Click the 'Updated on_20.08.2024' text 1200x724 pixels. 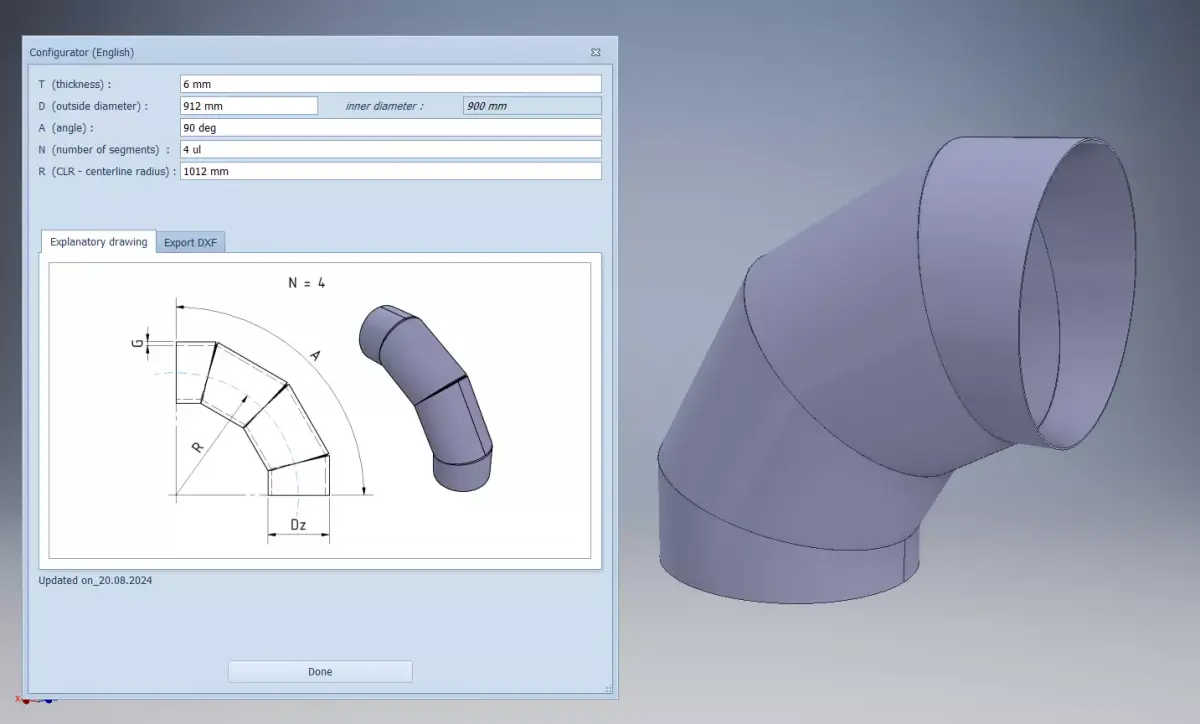[96, 580]
